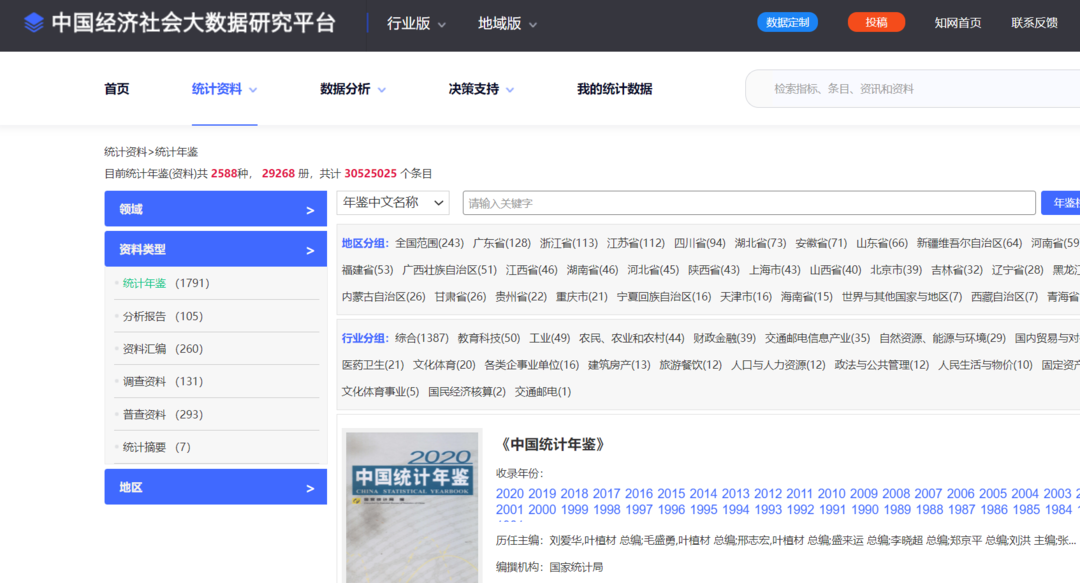Open the 2020 中国统计年鉴 cover thumbnail

(x=412, y=507)
